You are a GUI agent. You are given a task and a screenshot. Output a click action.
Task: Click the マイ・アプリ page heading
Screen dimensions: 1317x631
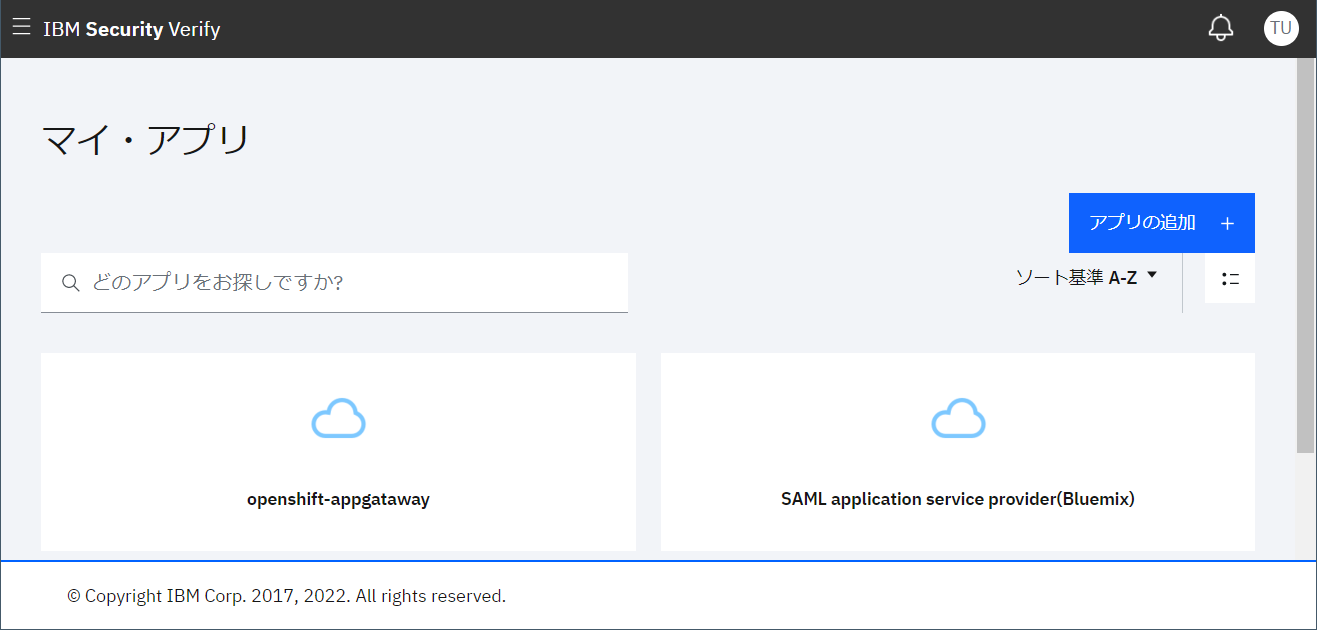click(x=145, y=141)
